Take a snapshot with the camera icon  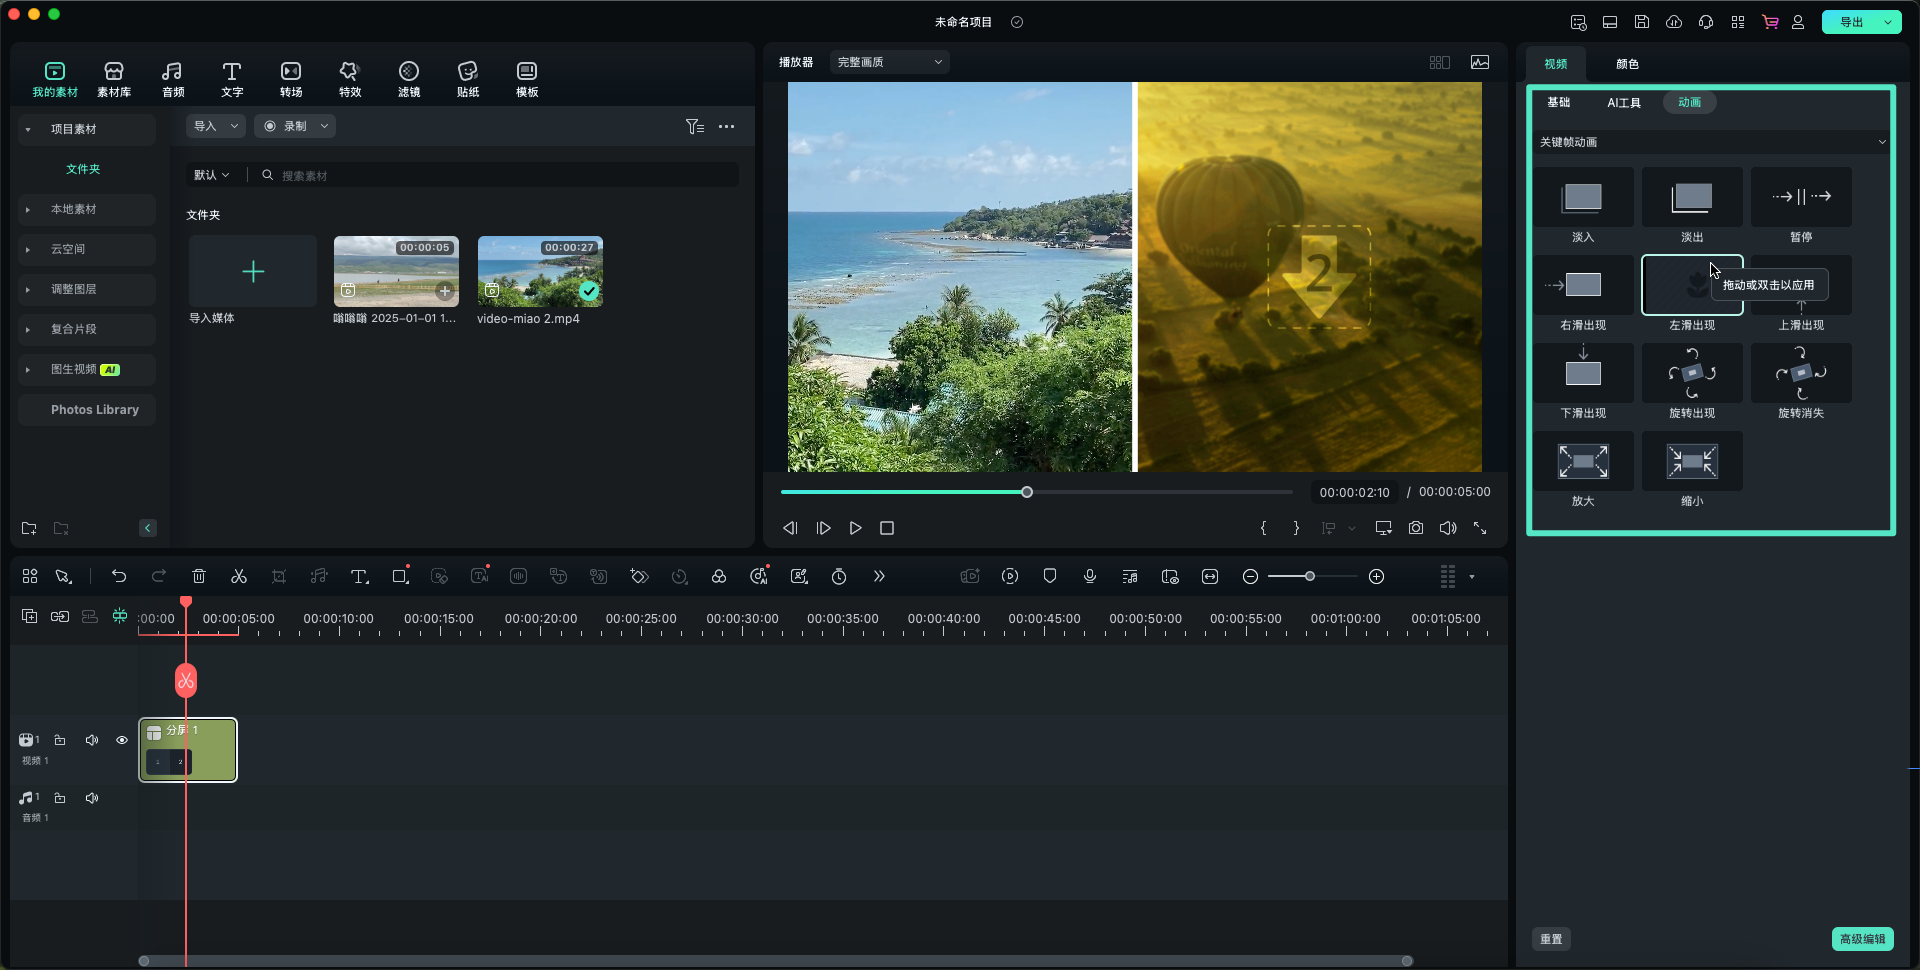coord(1416,528)
